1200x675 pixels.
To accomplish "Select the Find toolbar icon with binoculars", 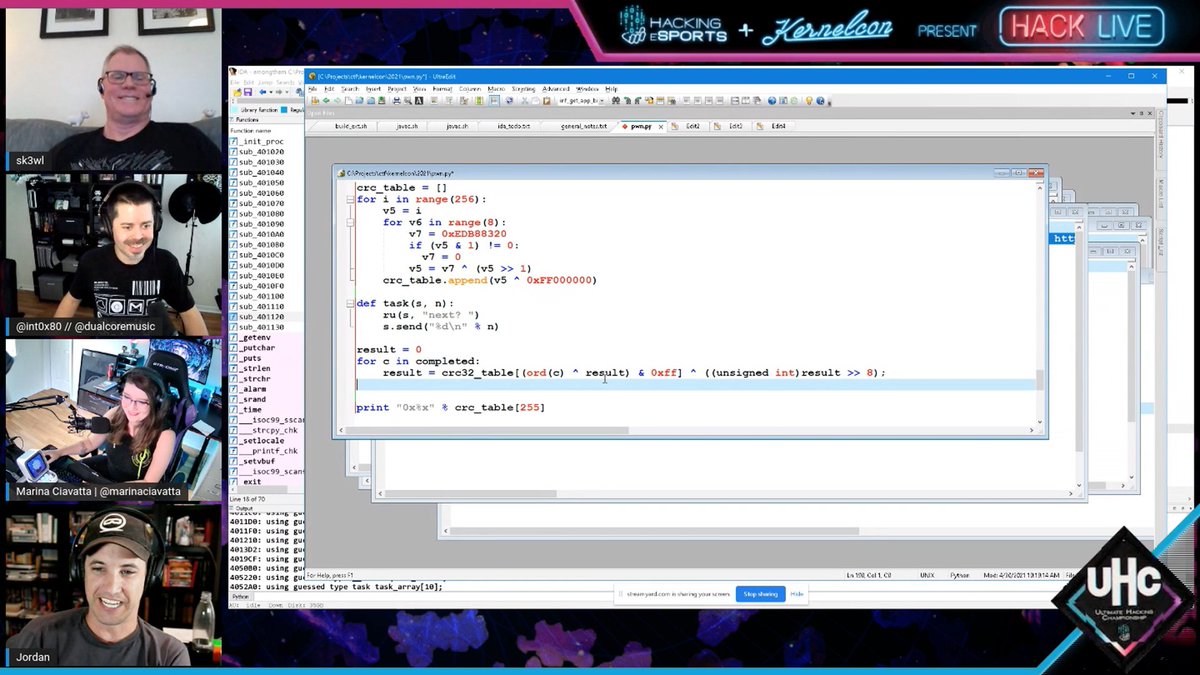I will point(616,100).
